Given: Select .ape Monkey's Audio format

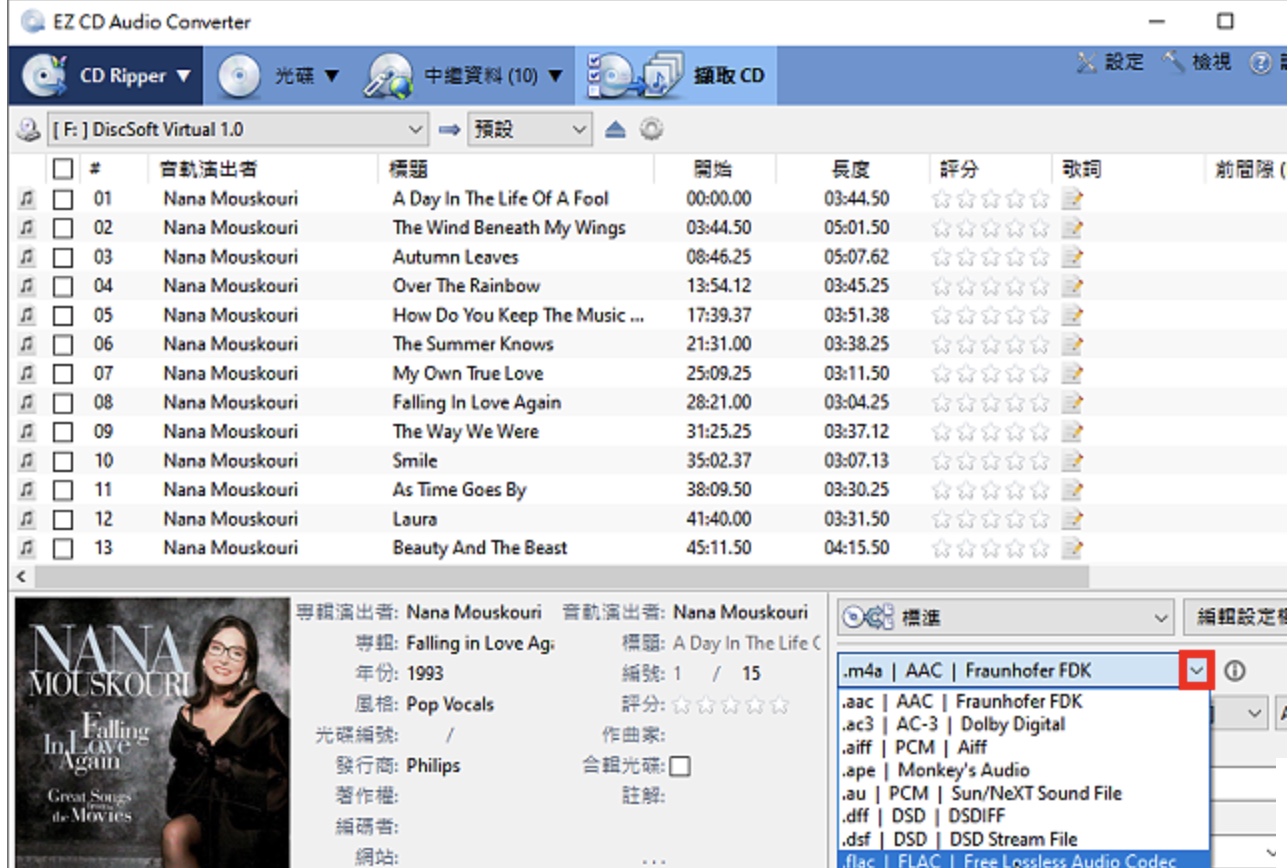Looking at the screenshot, I should (x=1023, y=770).
